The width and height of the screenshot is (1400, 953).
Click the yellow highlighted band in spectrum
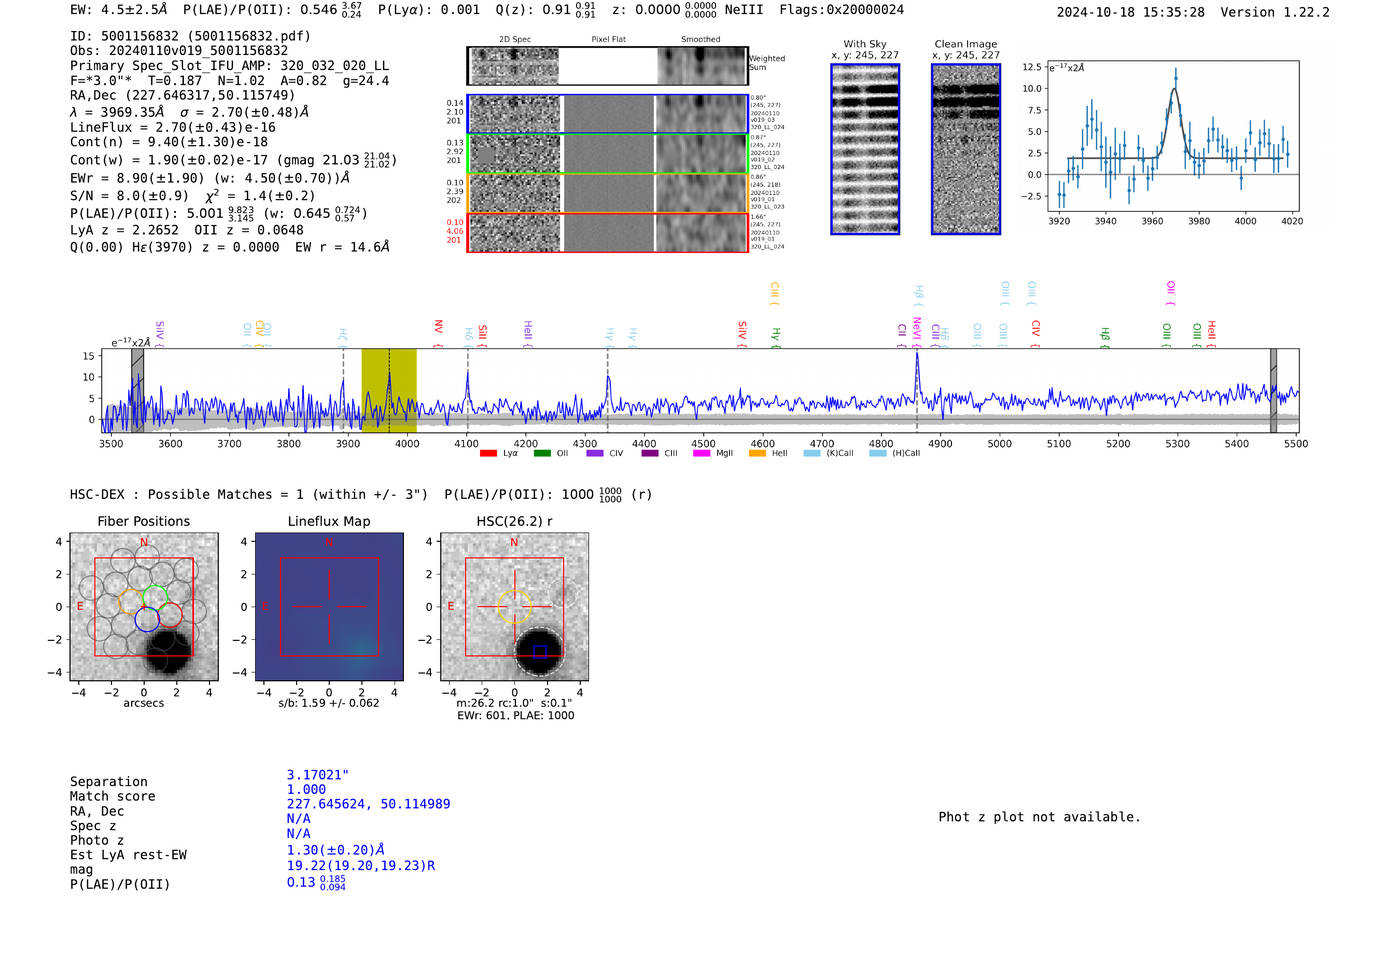(x=389, y=390)
